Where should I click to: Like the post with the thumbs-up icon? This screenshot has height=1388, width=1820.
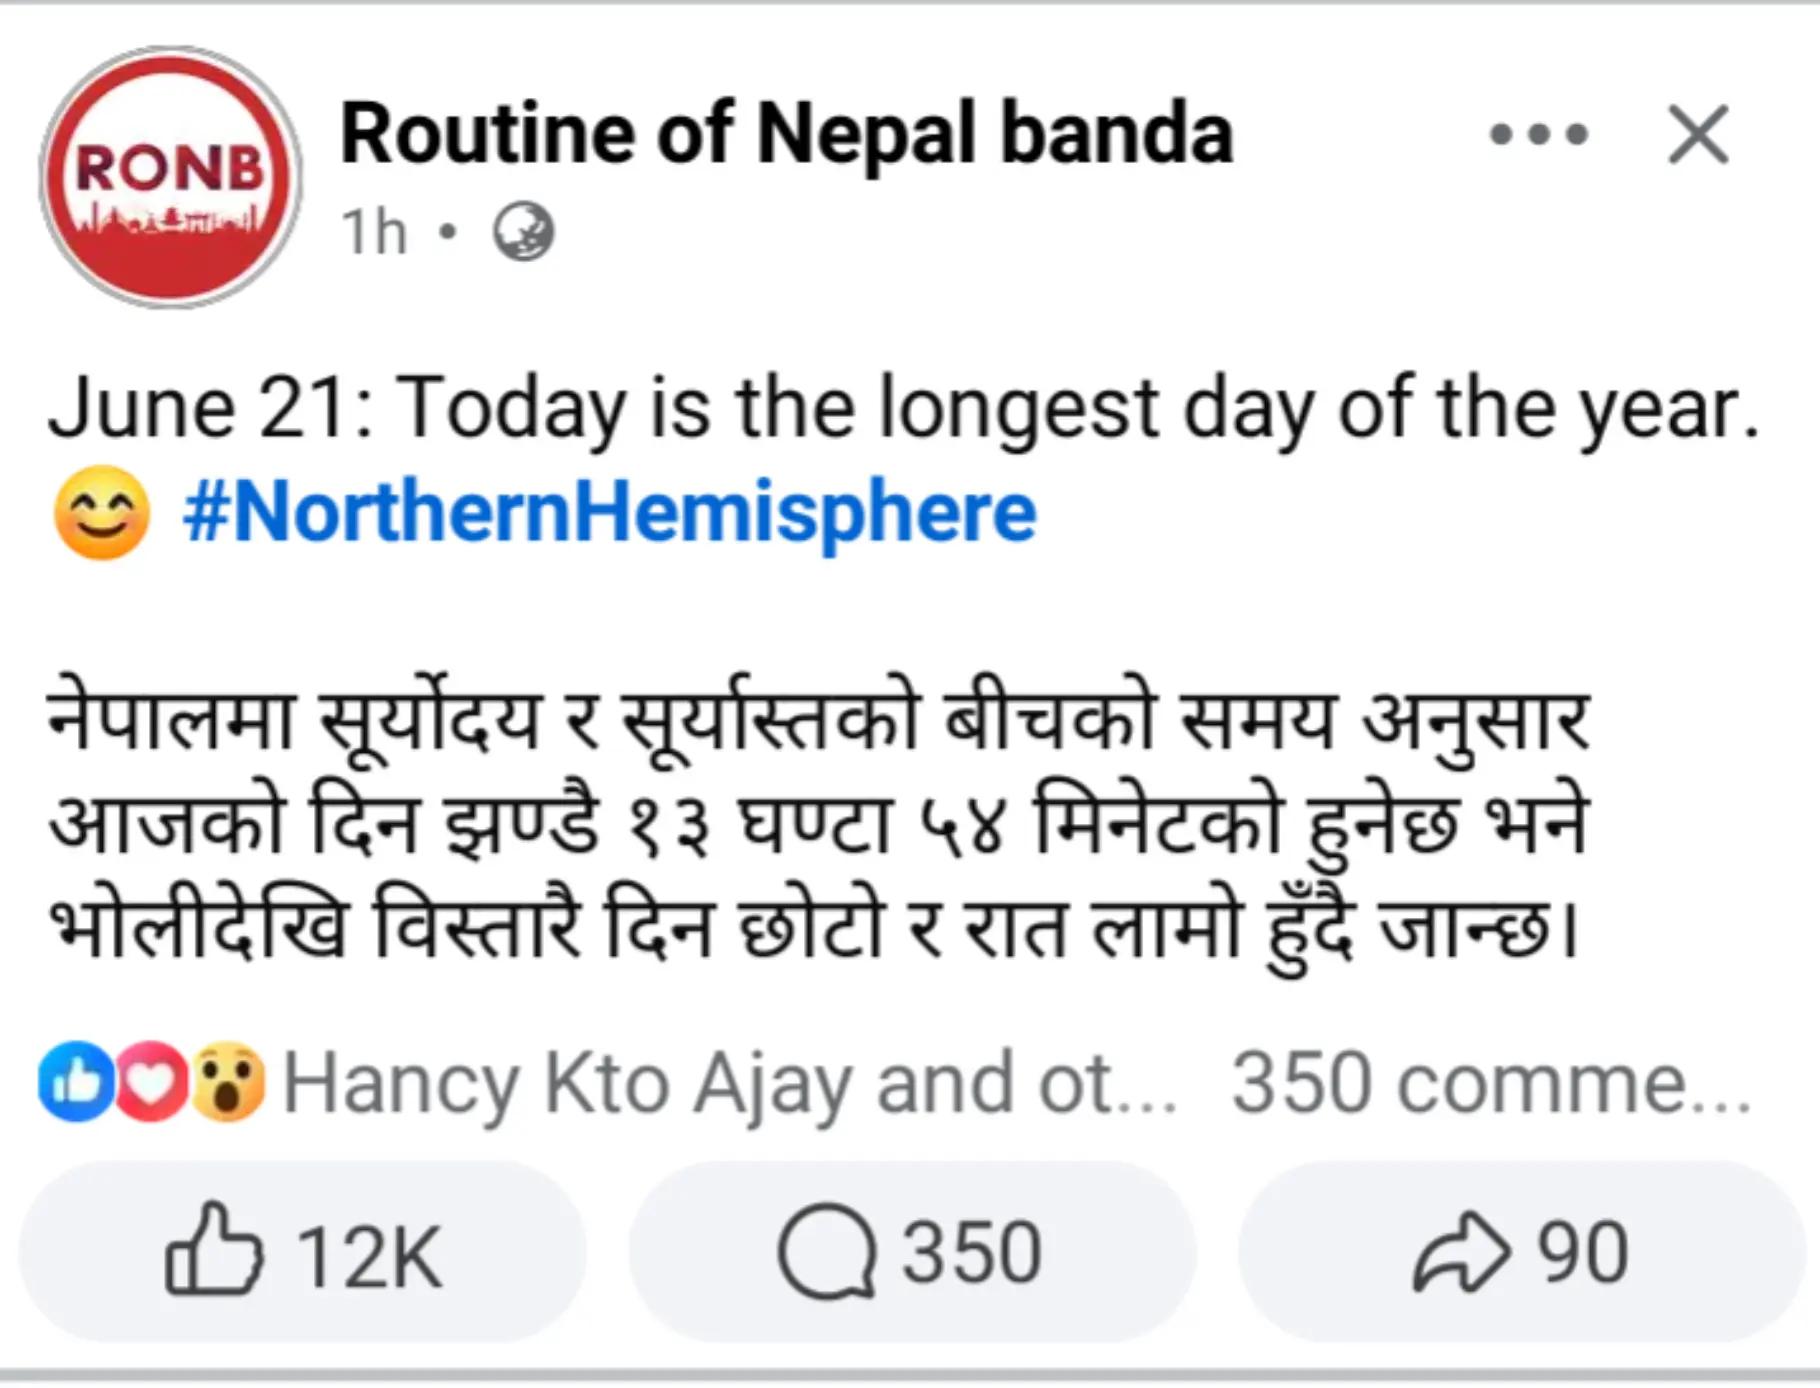[214, 1250]
